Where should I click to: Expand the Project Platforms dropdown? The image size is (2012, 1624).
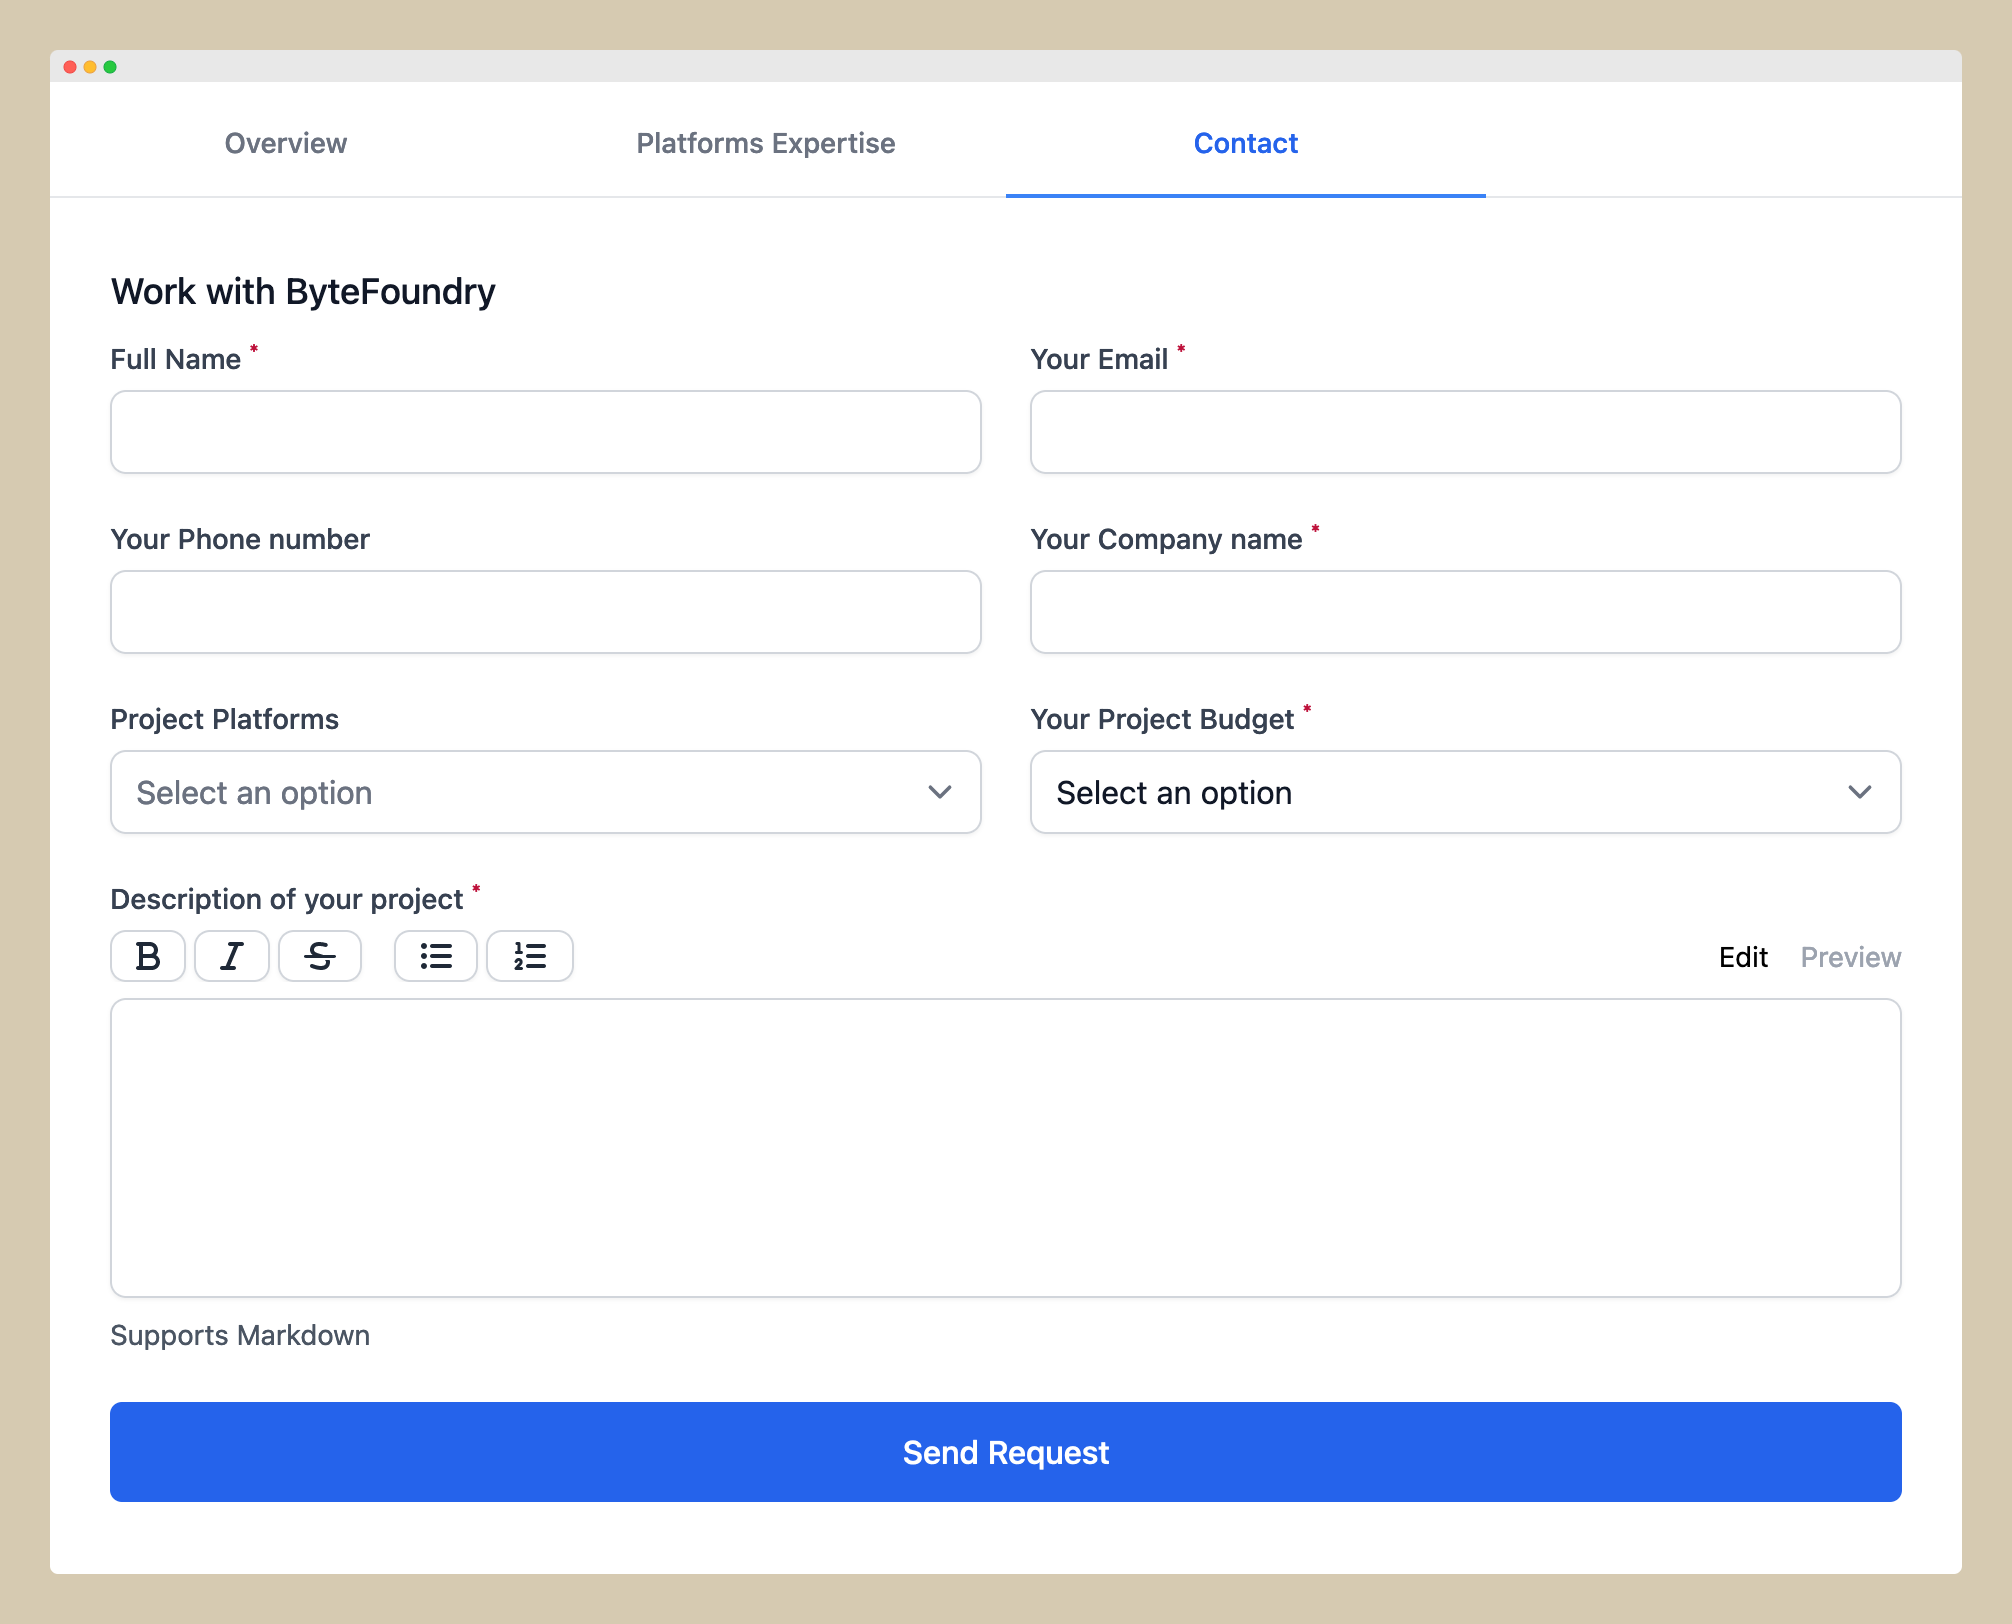point(545,792)
